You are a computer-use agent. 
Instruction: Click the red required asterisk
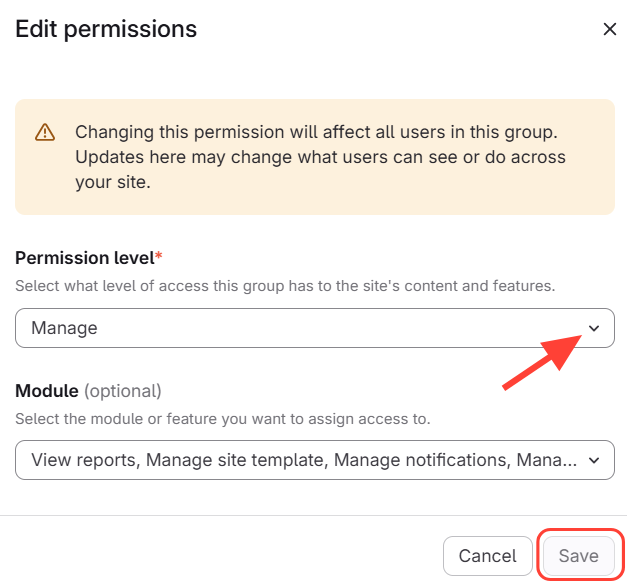coord(158,257)
